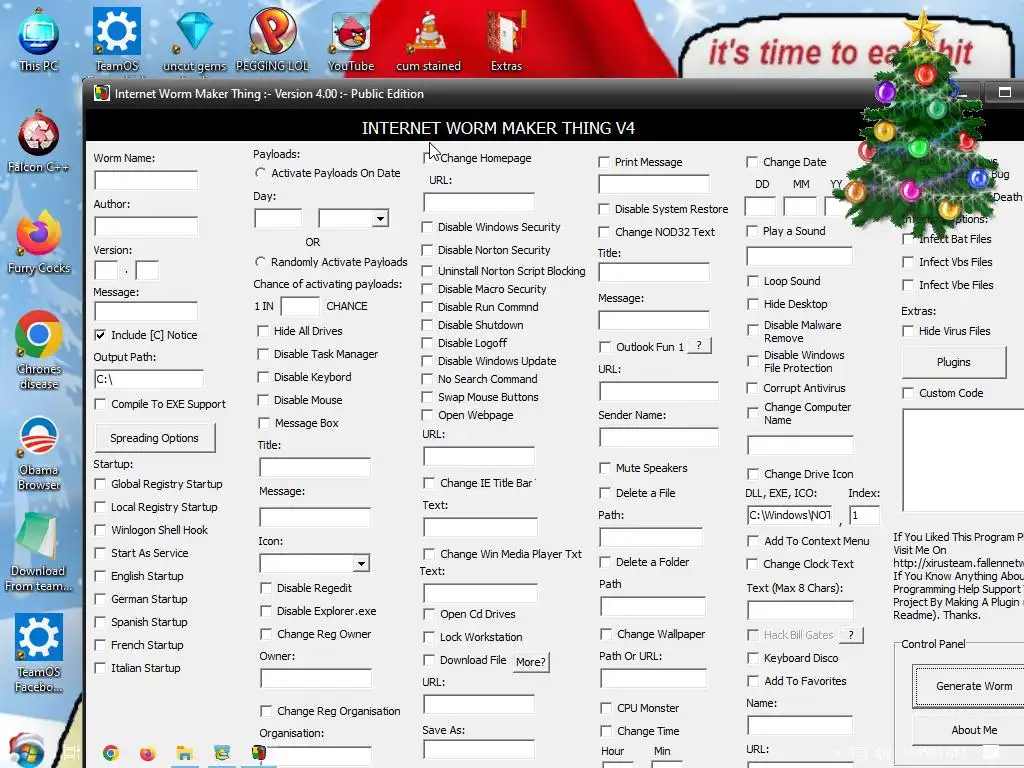1024x768 pixels.
Task: Click the Worm Maker taskbar icon
Action: pyautogui.click(x=259, y=753)
